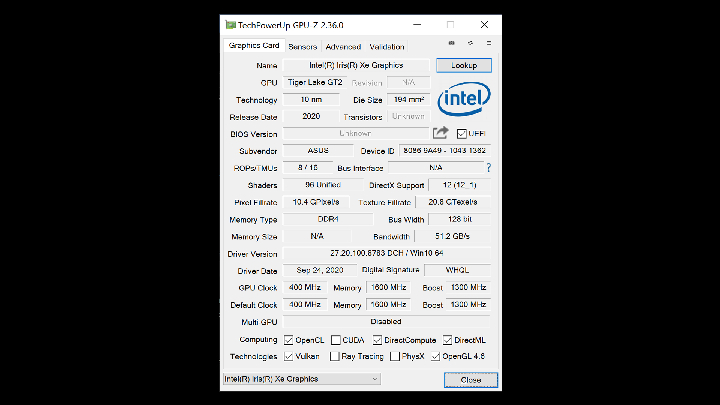Click the Name field showing Intel Iris Xe Graphics
The height and width of the screenshot is (405, 720).
[356, 65]
